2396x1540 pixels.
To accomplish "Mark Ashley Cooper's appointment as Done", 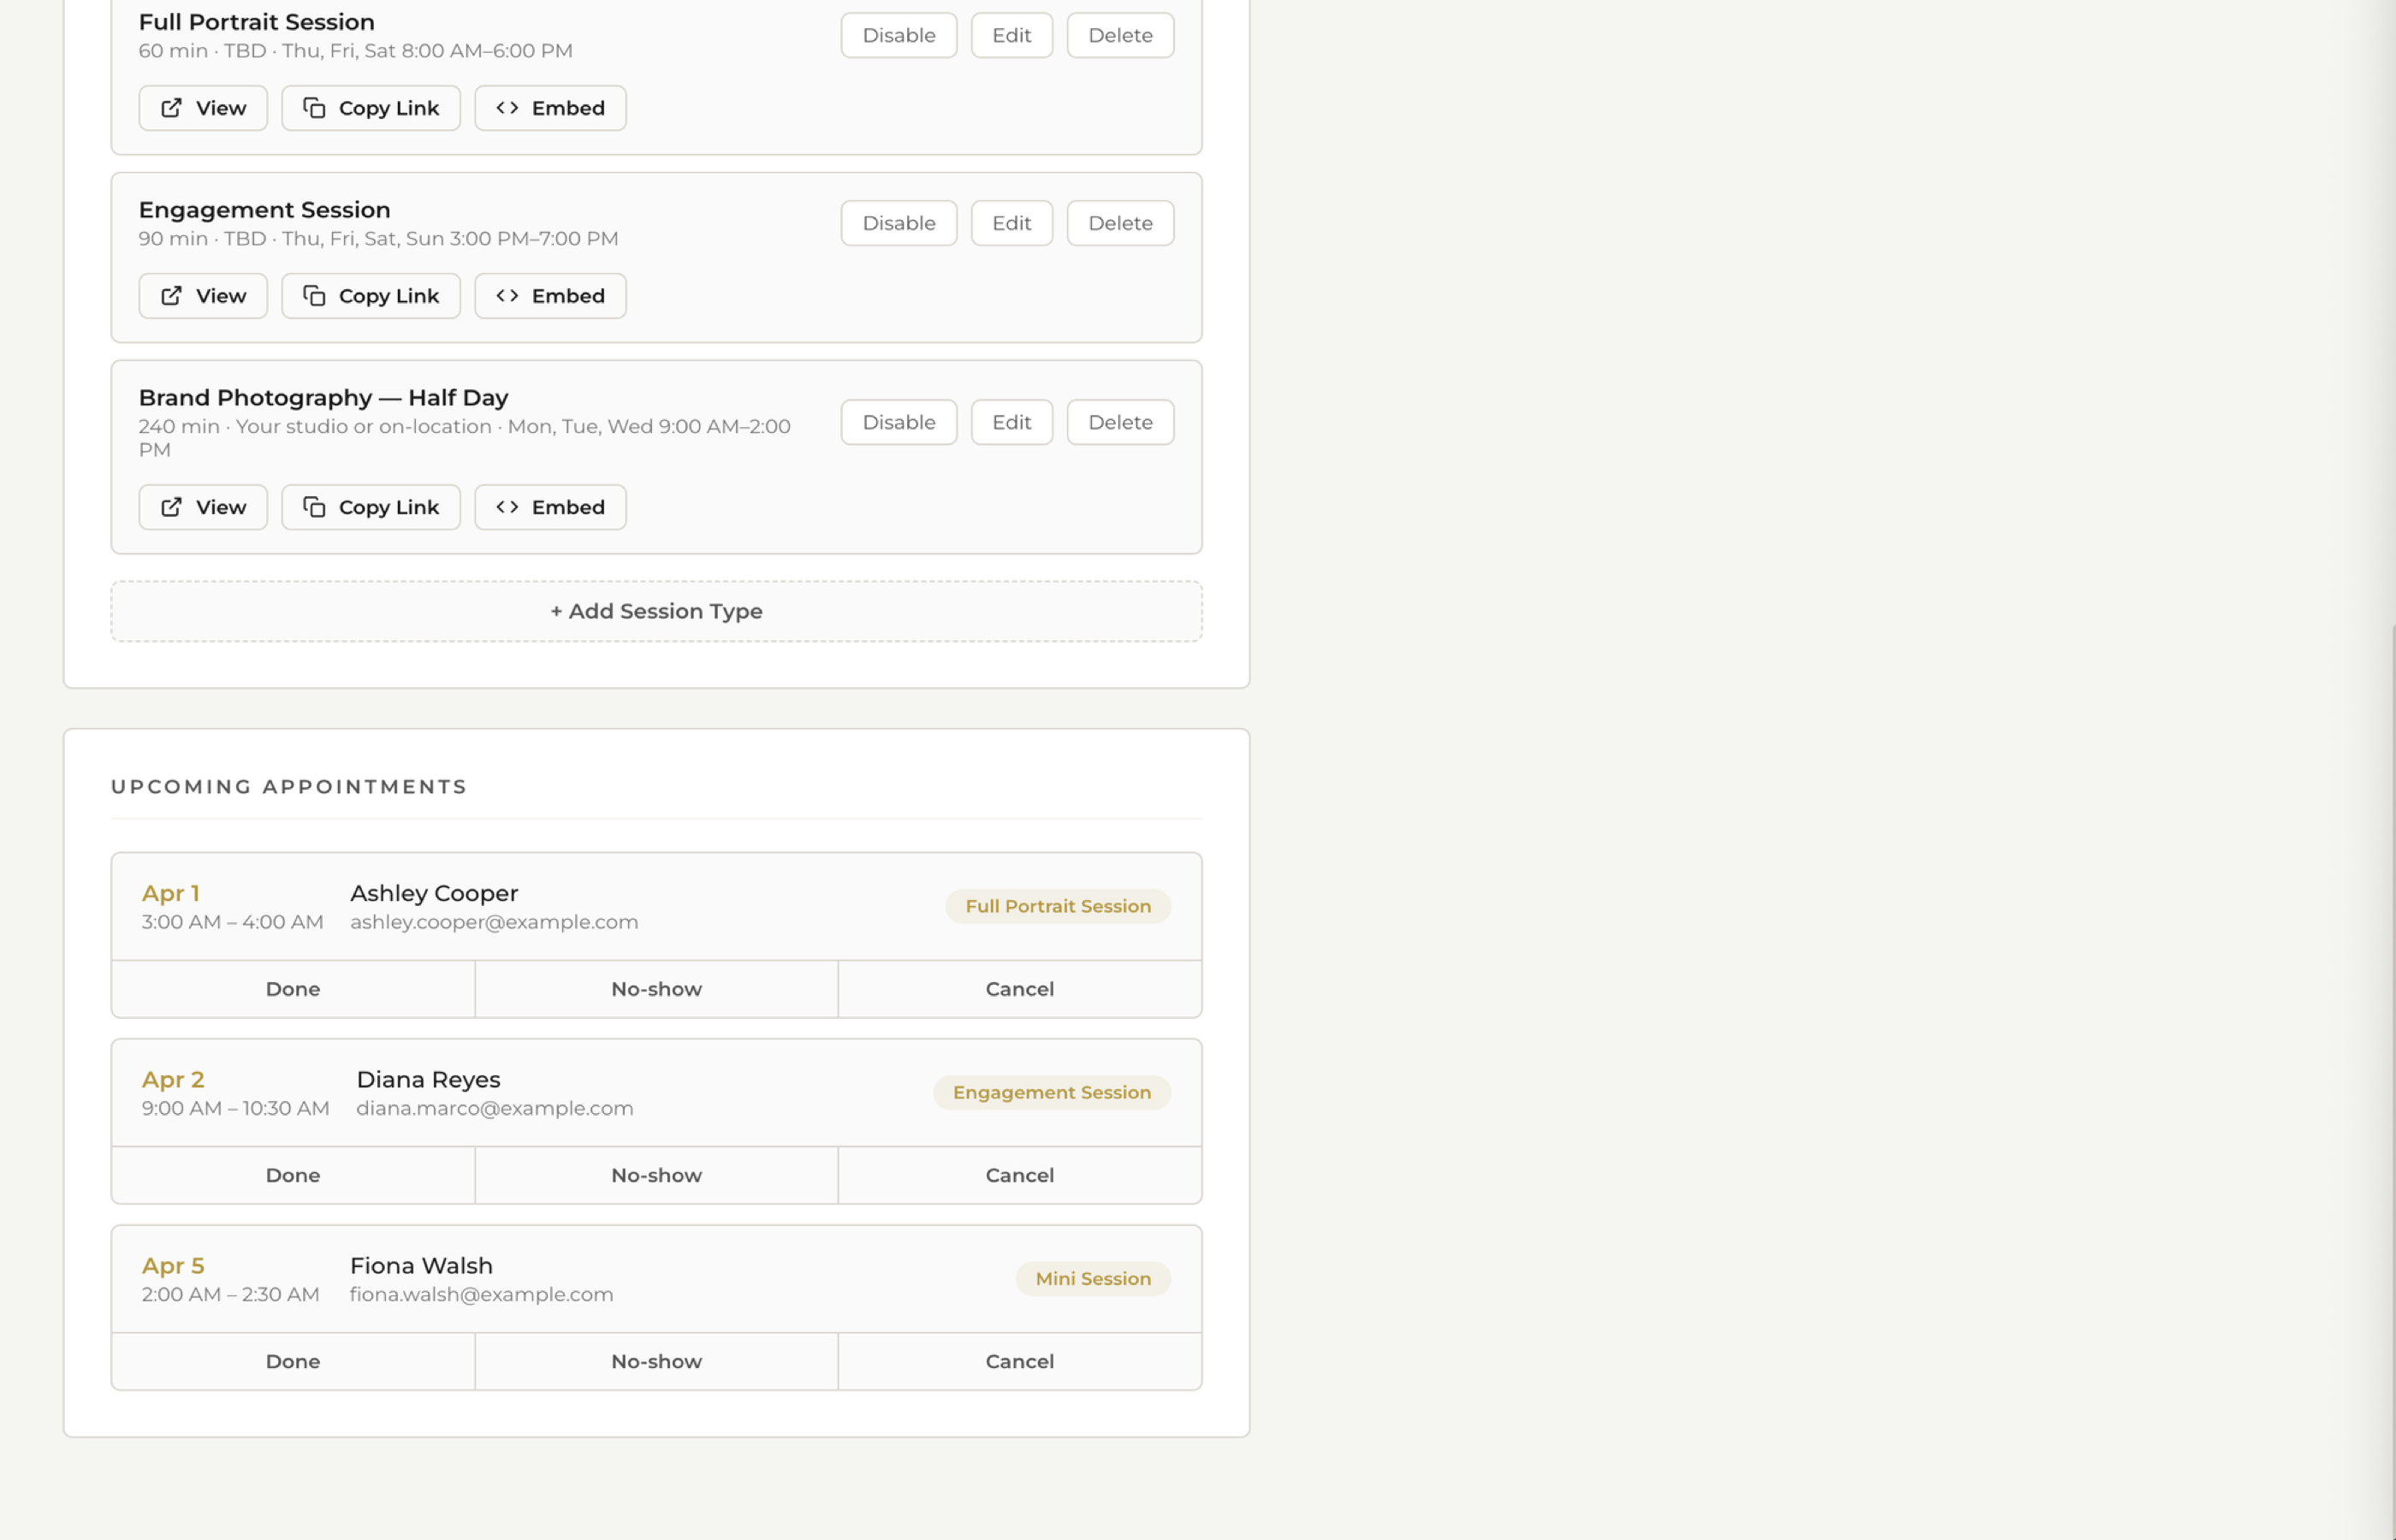I will tap(292, 988).
